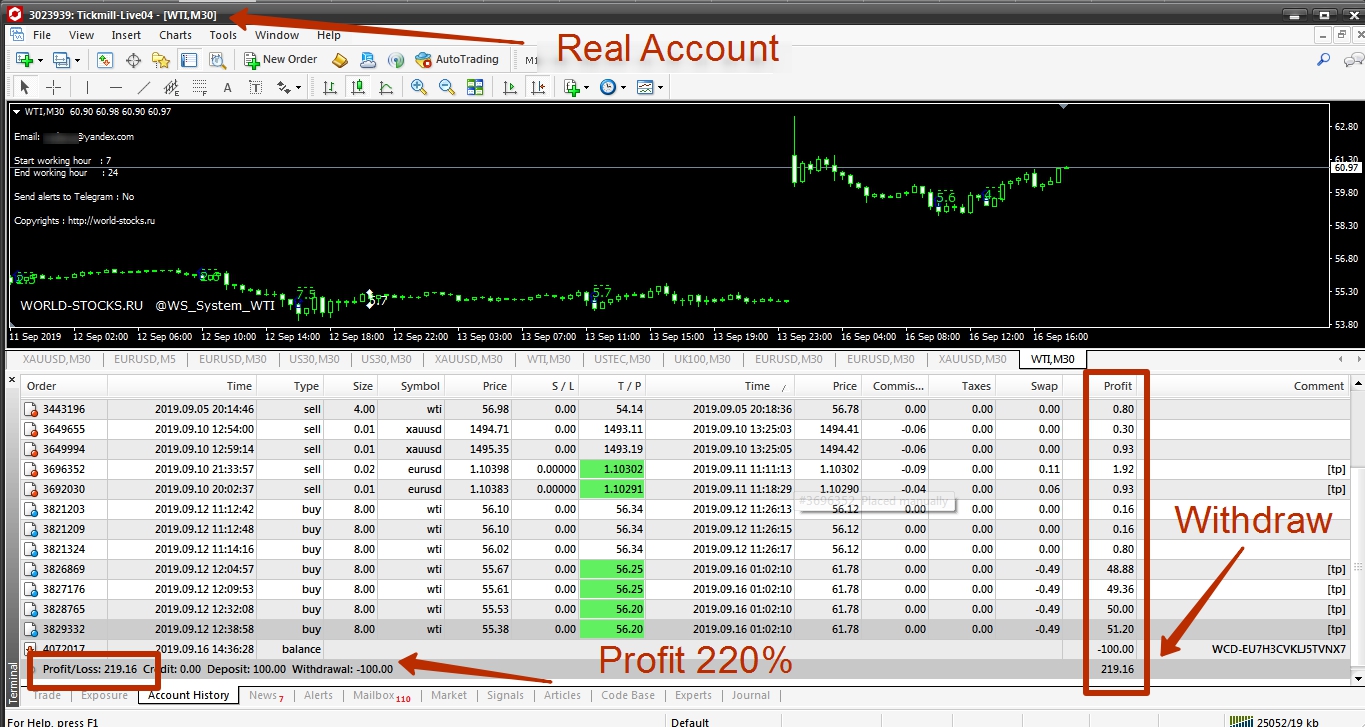Image resolution: width=1365 pixels, height=727 pixels.
Task: Switch the chart to candlestick view
Action: tap(355, 87)
